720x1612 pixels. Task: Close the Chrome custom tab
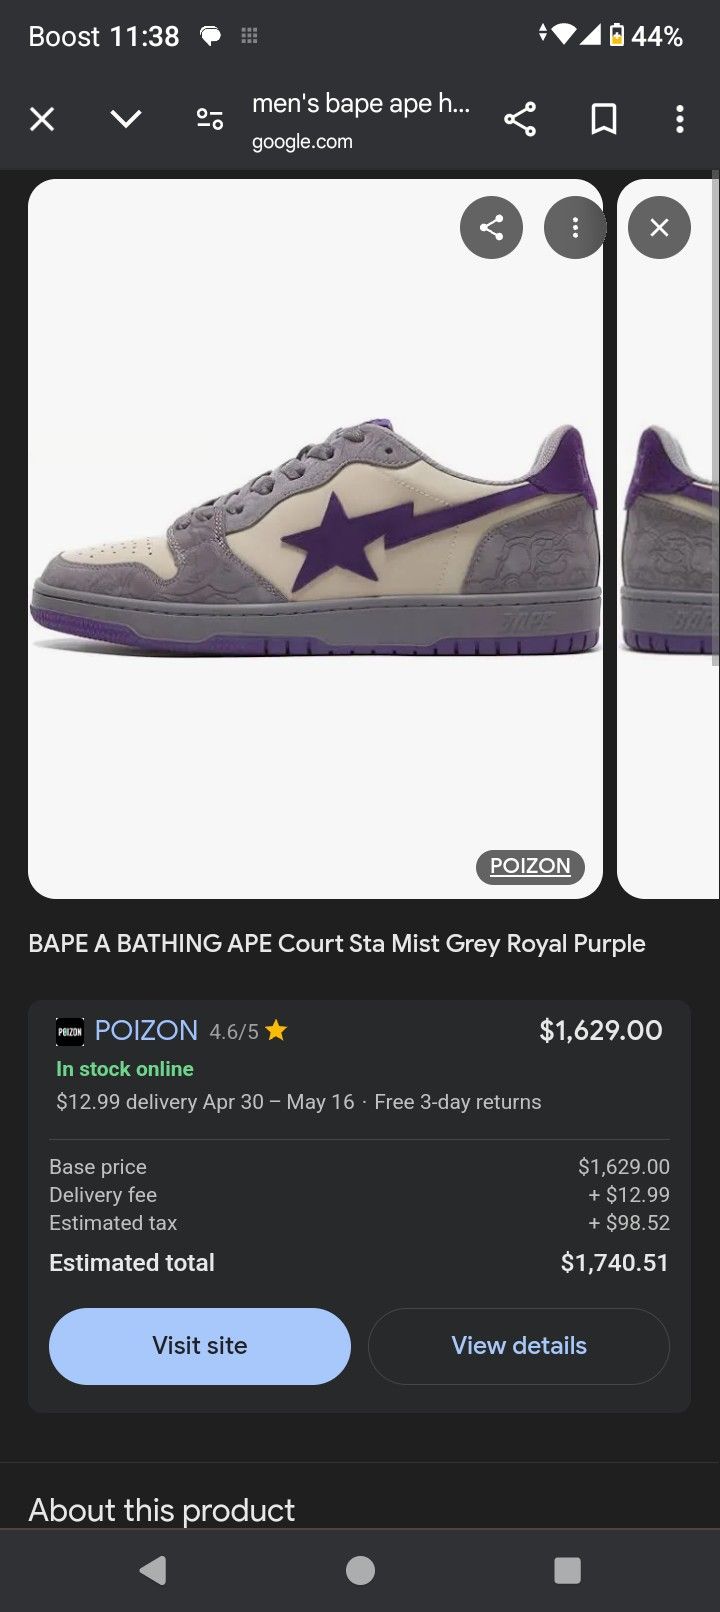42,120
